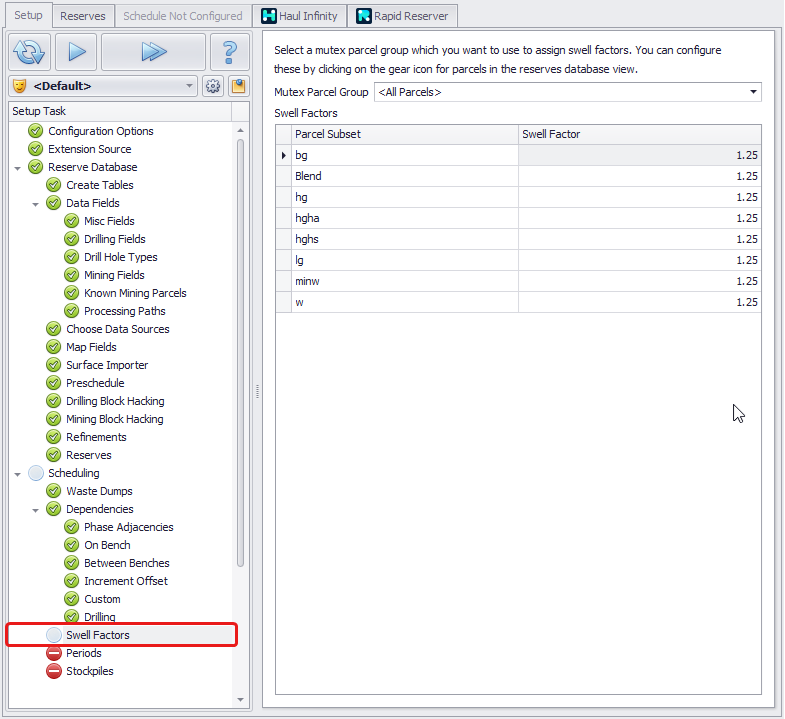The width and height of the screenshot is (785, 719).
Task: Open the Rapid Reserver tab
Action: click(x=404, y=16)
